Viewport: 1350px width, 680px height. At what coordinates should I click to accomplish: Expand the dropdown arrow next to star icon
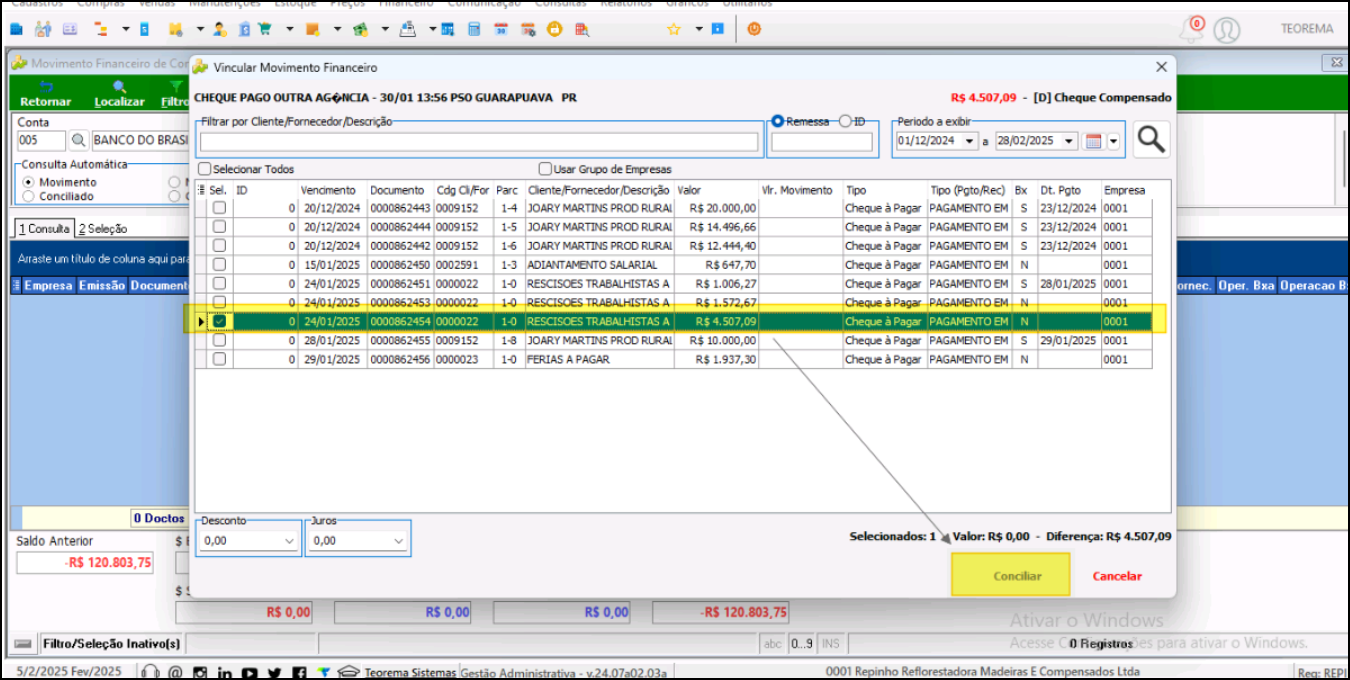pyautogui.click(x=697, y=29)
